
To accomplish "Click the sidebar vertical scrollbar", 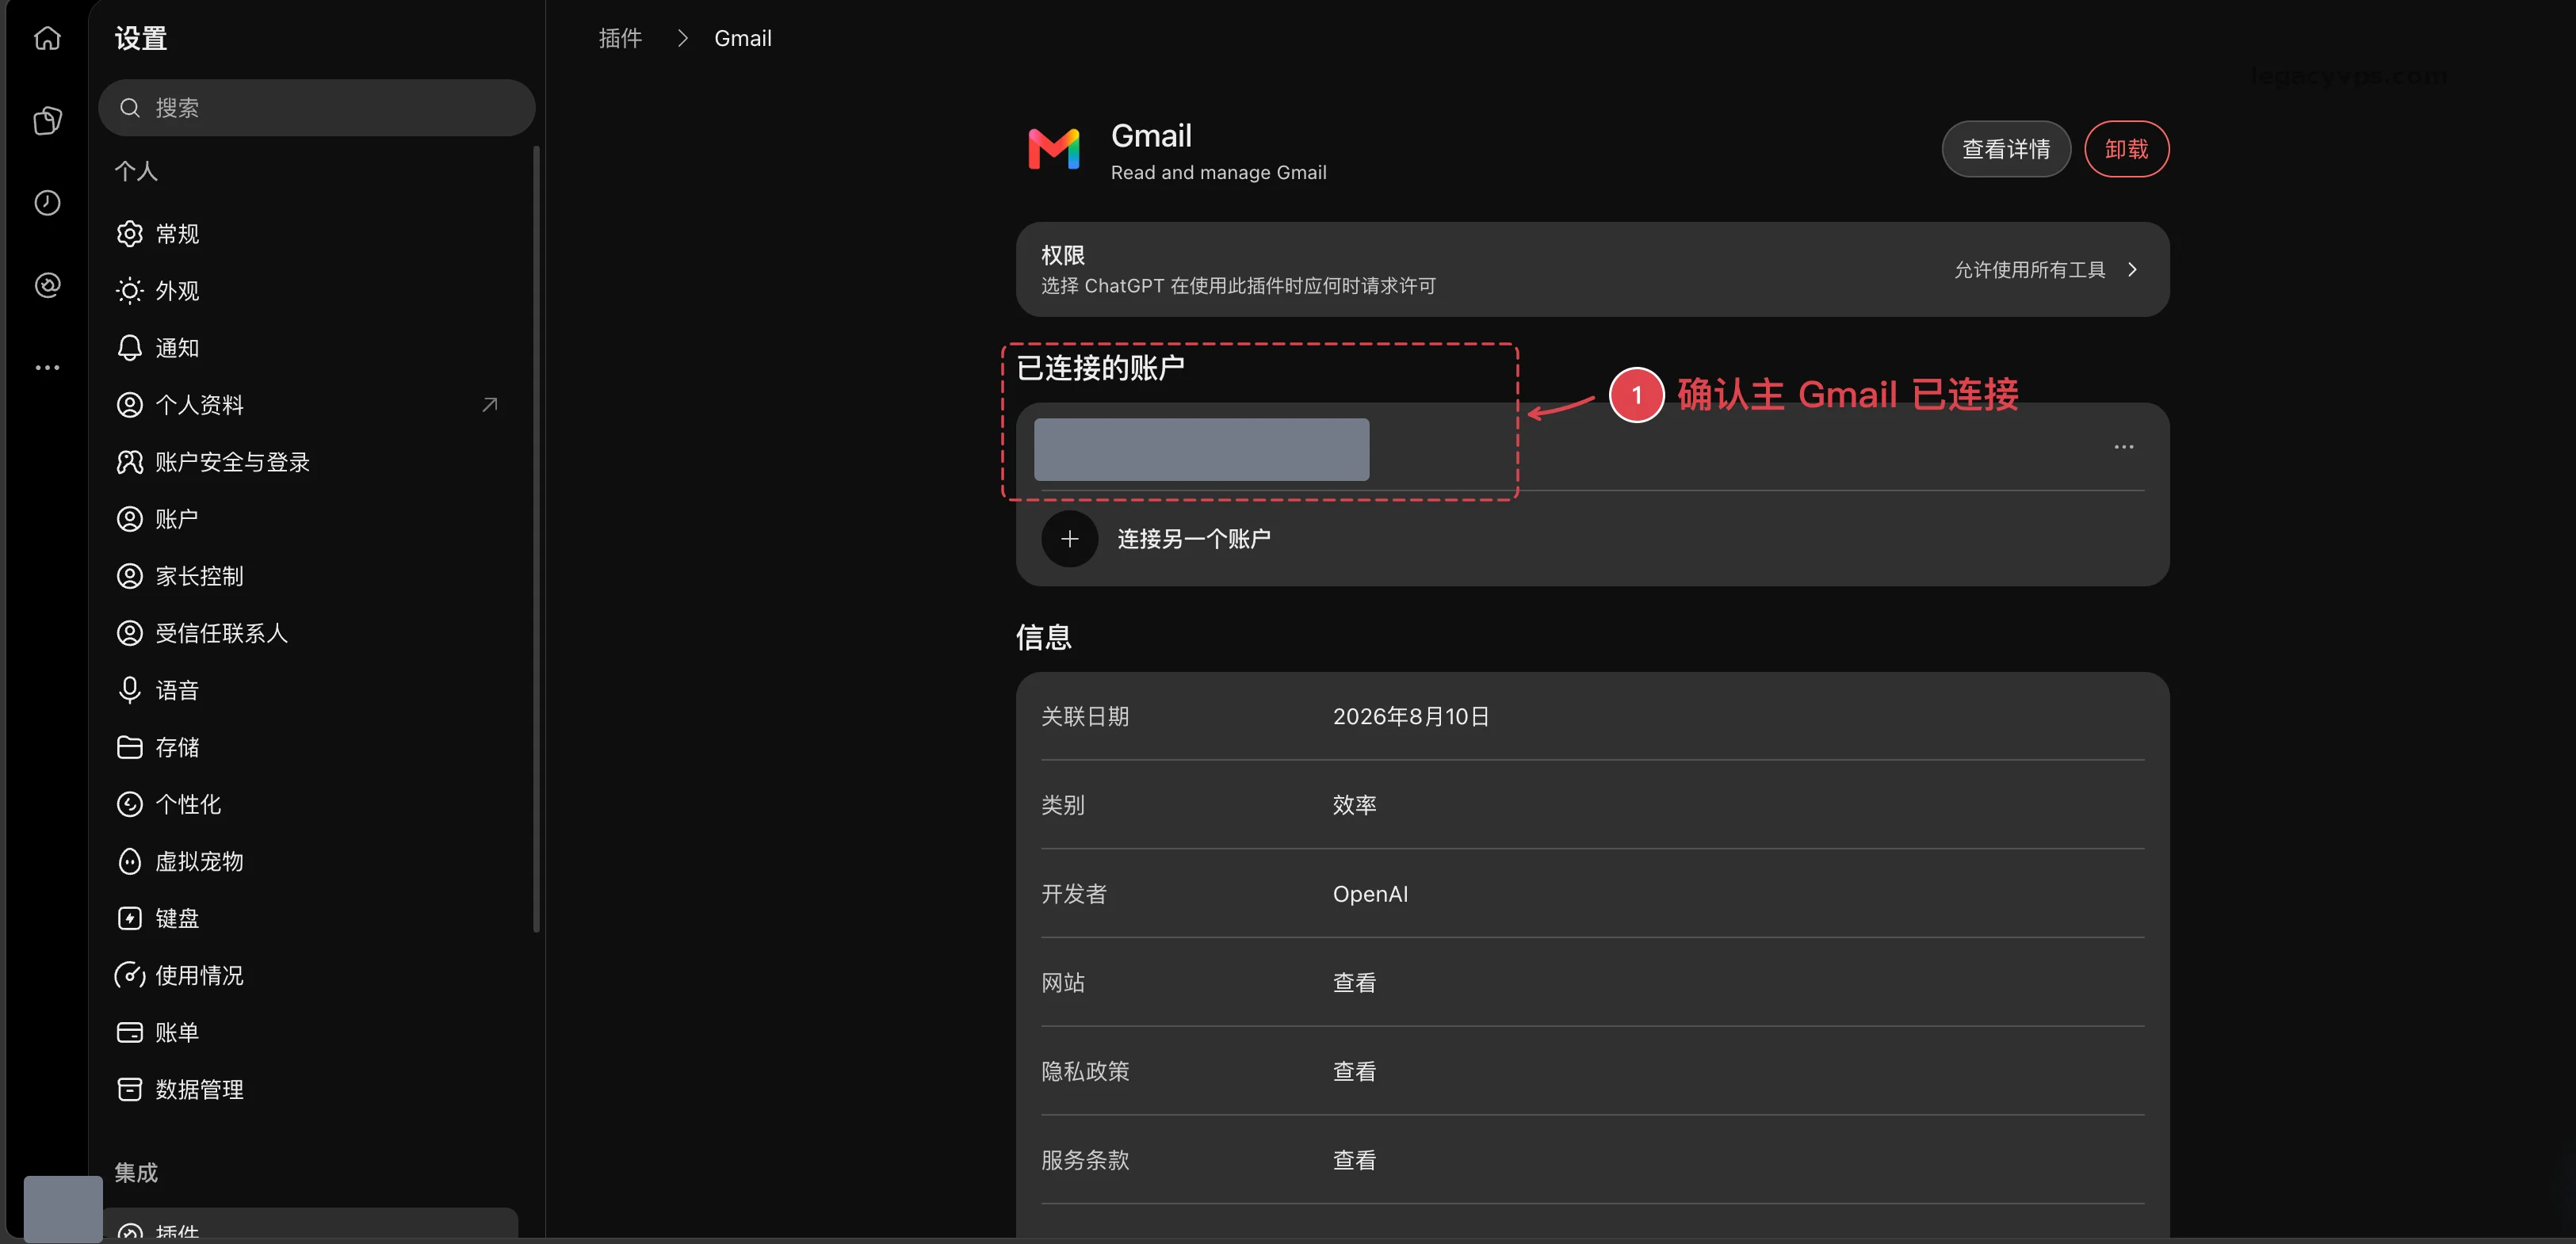I will click(537, 540).
